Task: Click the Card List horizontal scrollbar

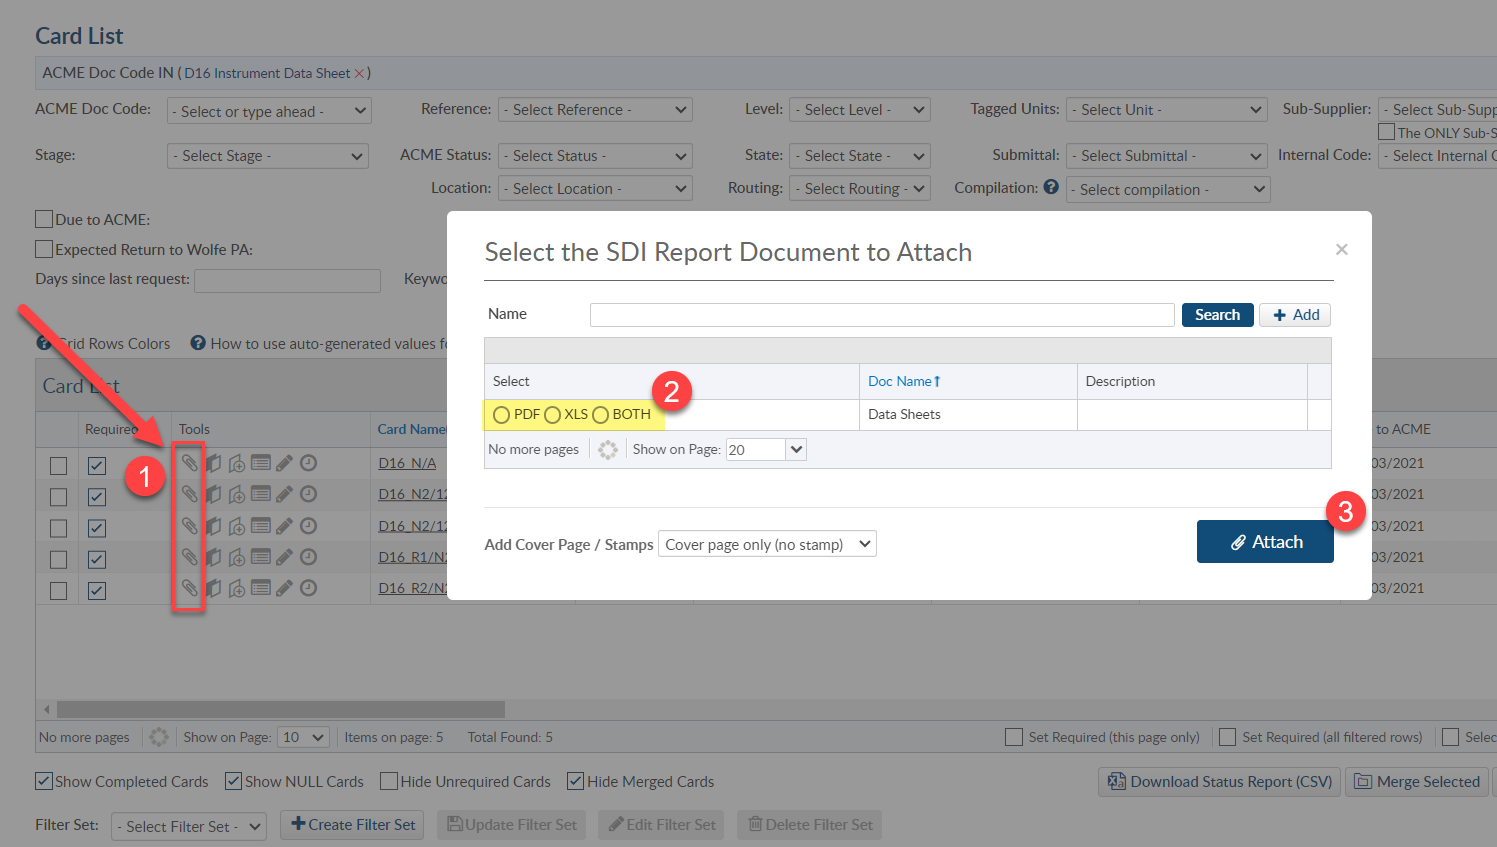Action: coord(281,709)
